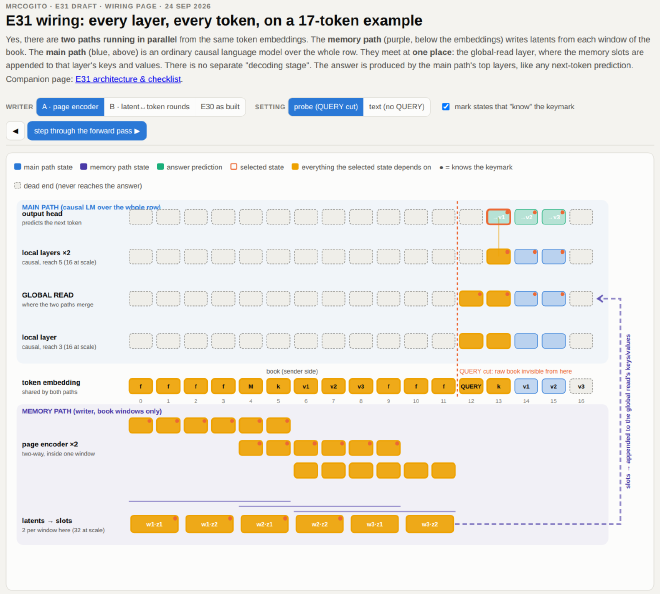
Task: Select token embedding f at index 0
Action: 141,386
